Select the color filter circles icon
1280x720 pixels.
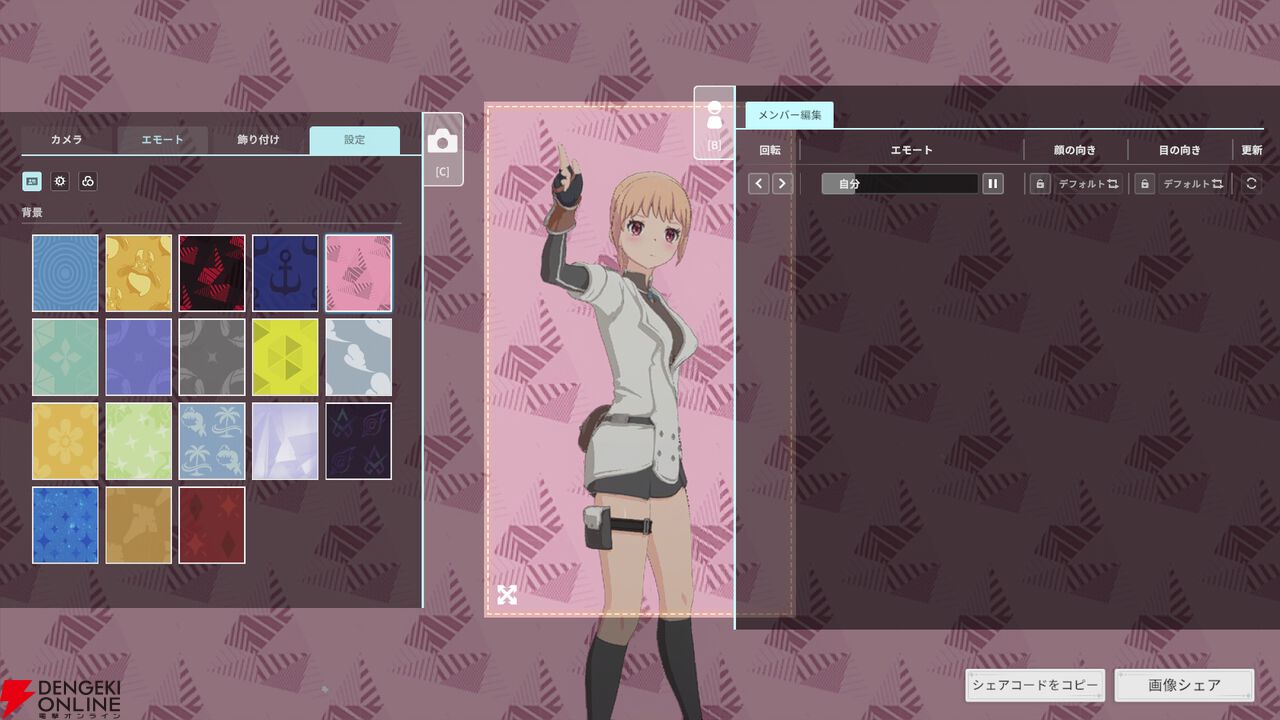[88, 182]
